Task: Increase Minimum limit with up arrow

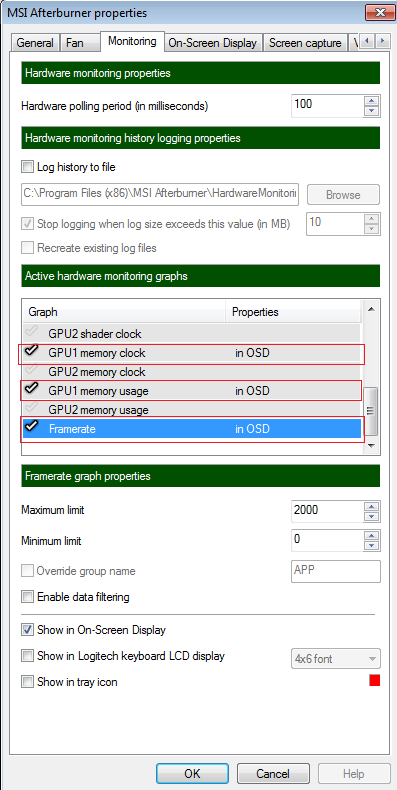Action: [x=372, y=536]
